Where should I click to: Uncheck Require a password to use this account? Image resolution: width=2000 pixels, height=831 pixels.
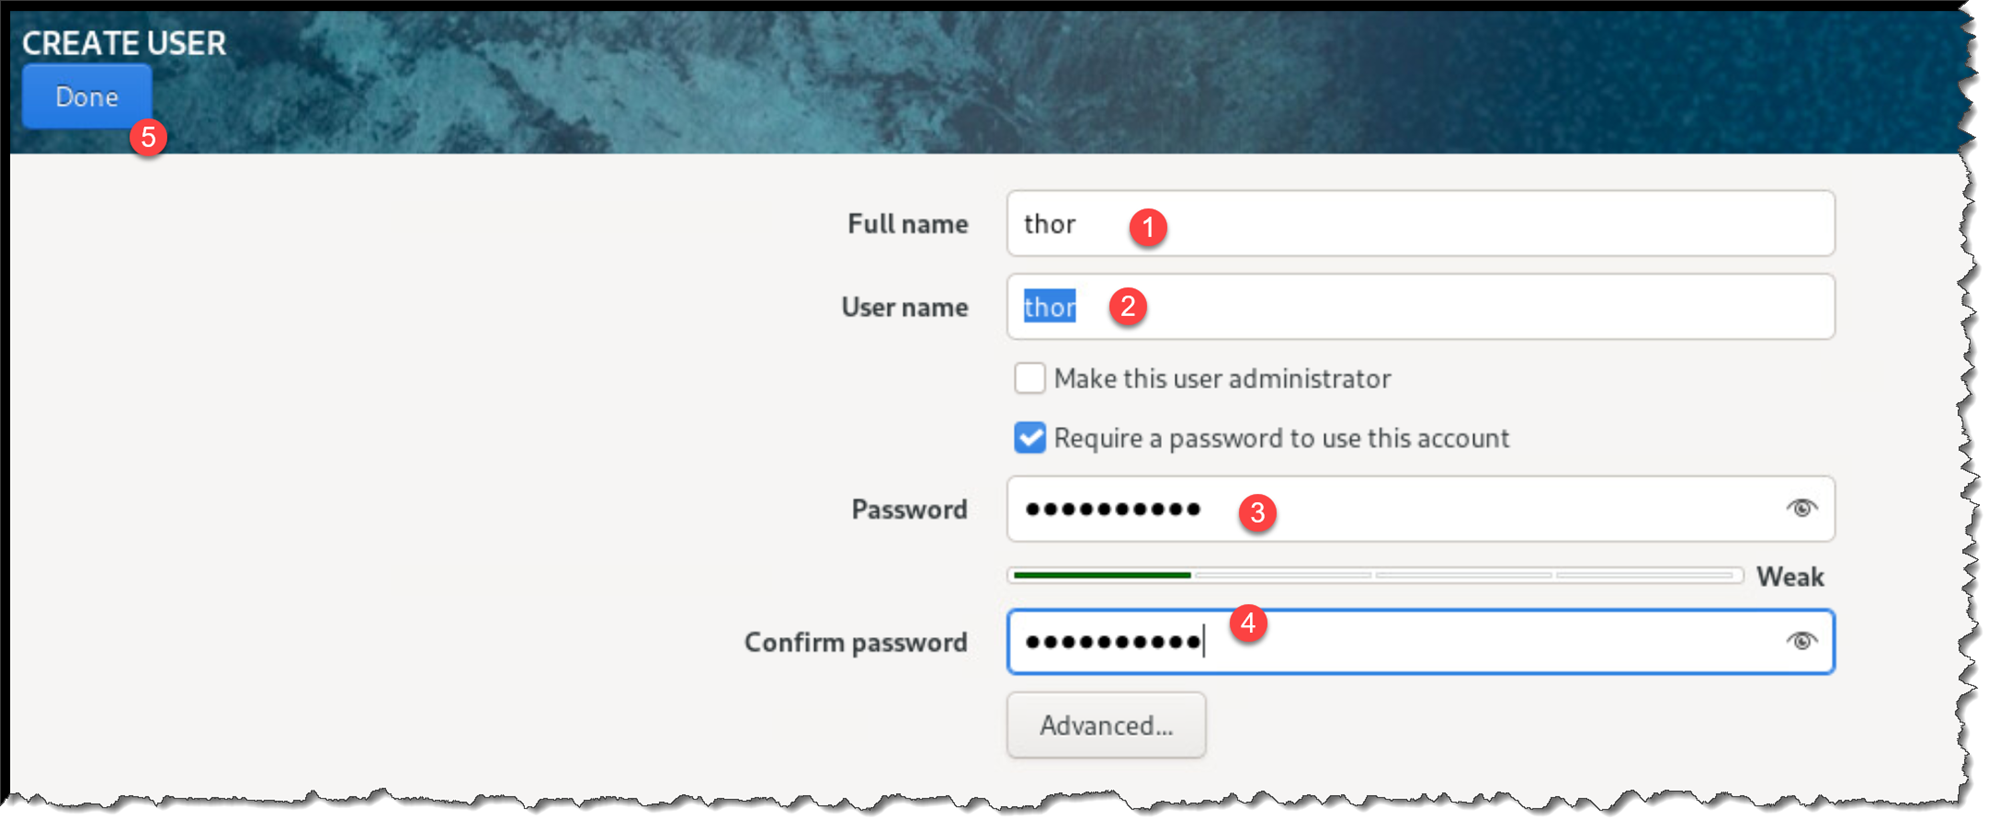tap(1029, 438)
